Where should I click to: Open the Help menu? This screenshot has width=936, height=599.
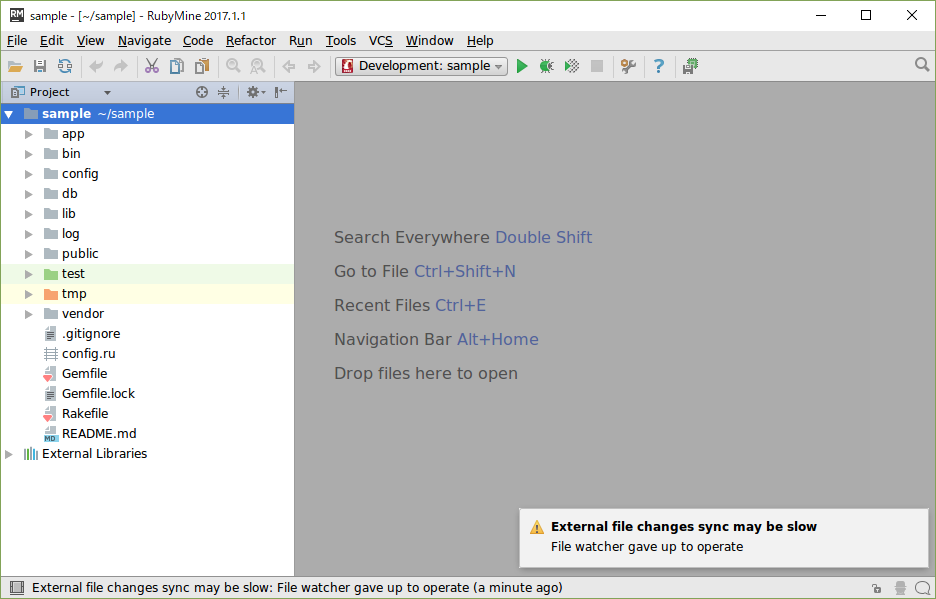[480, 41]
